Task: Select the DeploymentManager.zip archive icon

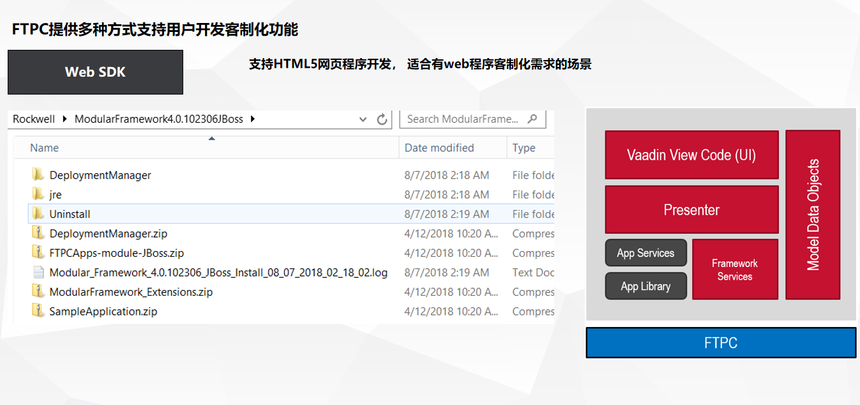Action: [38, 233]
